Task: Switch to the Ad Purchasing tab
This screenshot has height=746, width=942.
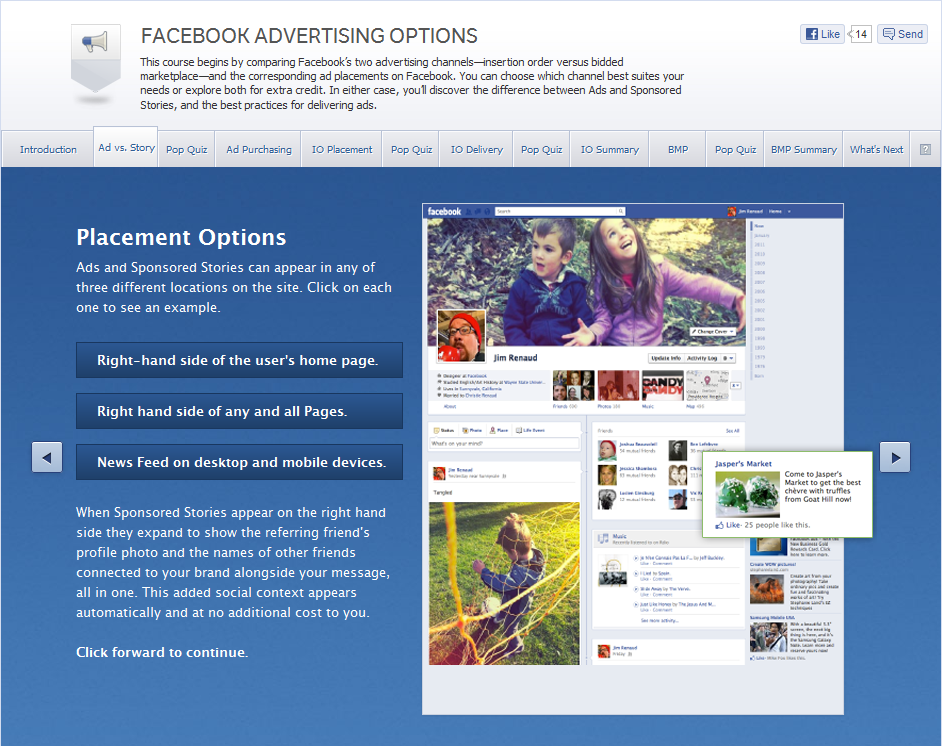Action: 259,150
